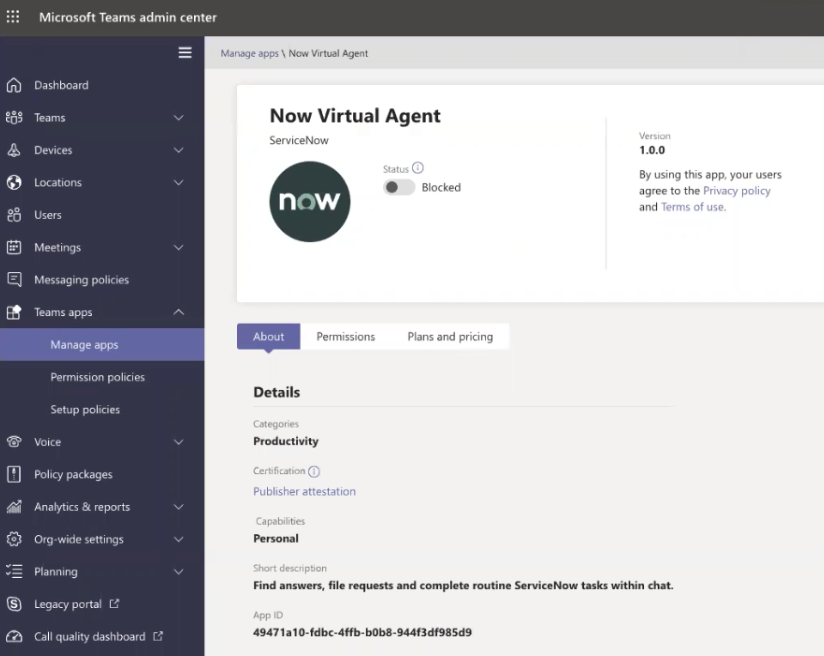Collapse sidebar with hamburger menu icon

[x=185, y=53]
